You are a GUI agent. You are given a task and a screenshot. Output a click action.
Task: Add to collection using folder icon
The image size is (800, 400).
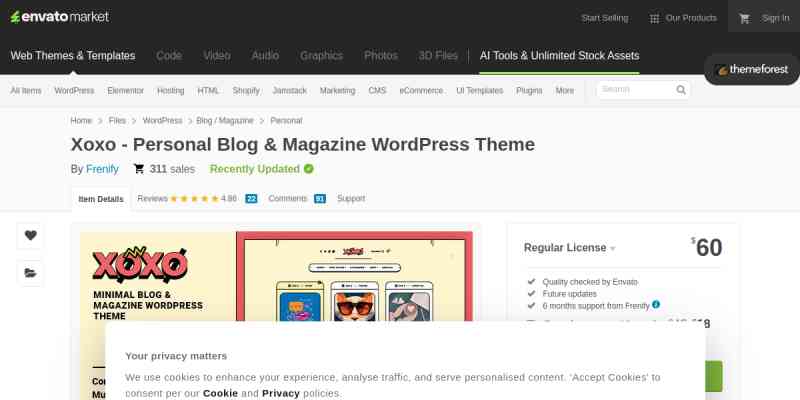31,272
